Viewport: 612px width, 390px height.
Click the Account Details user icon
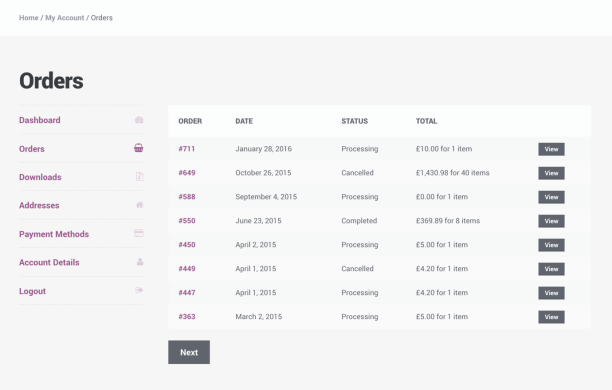tap(140, 262)
